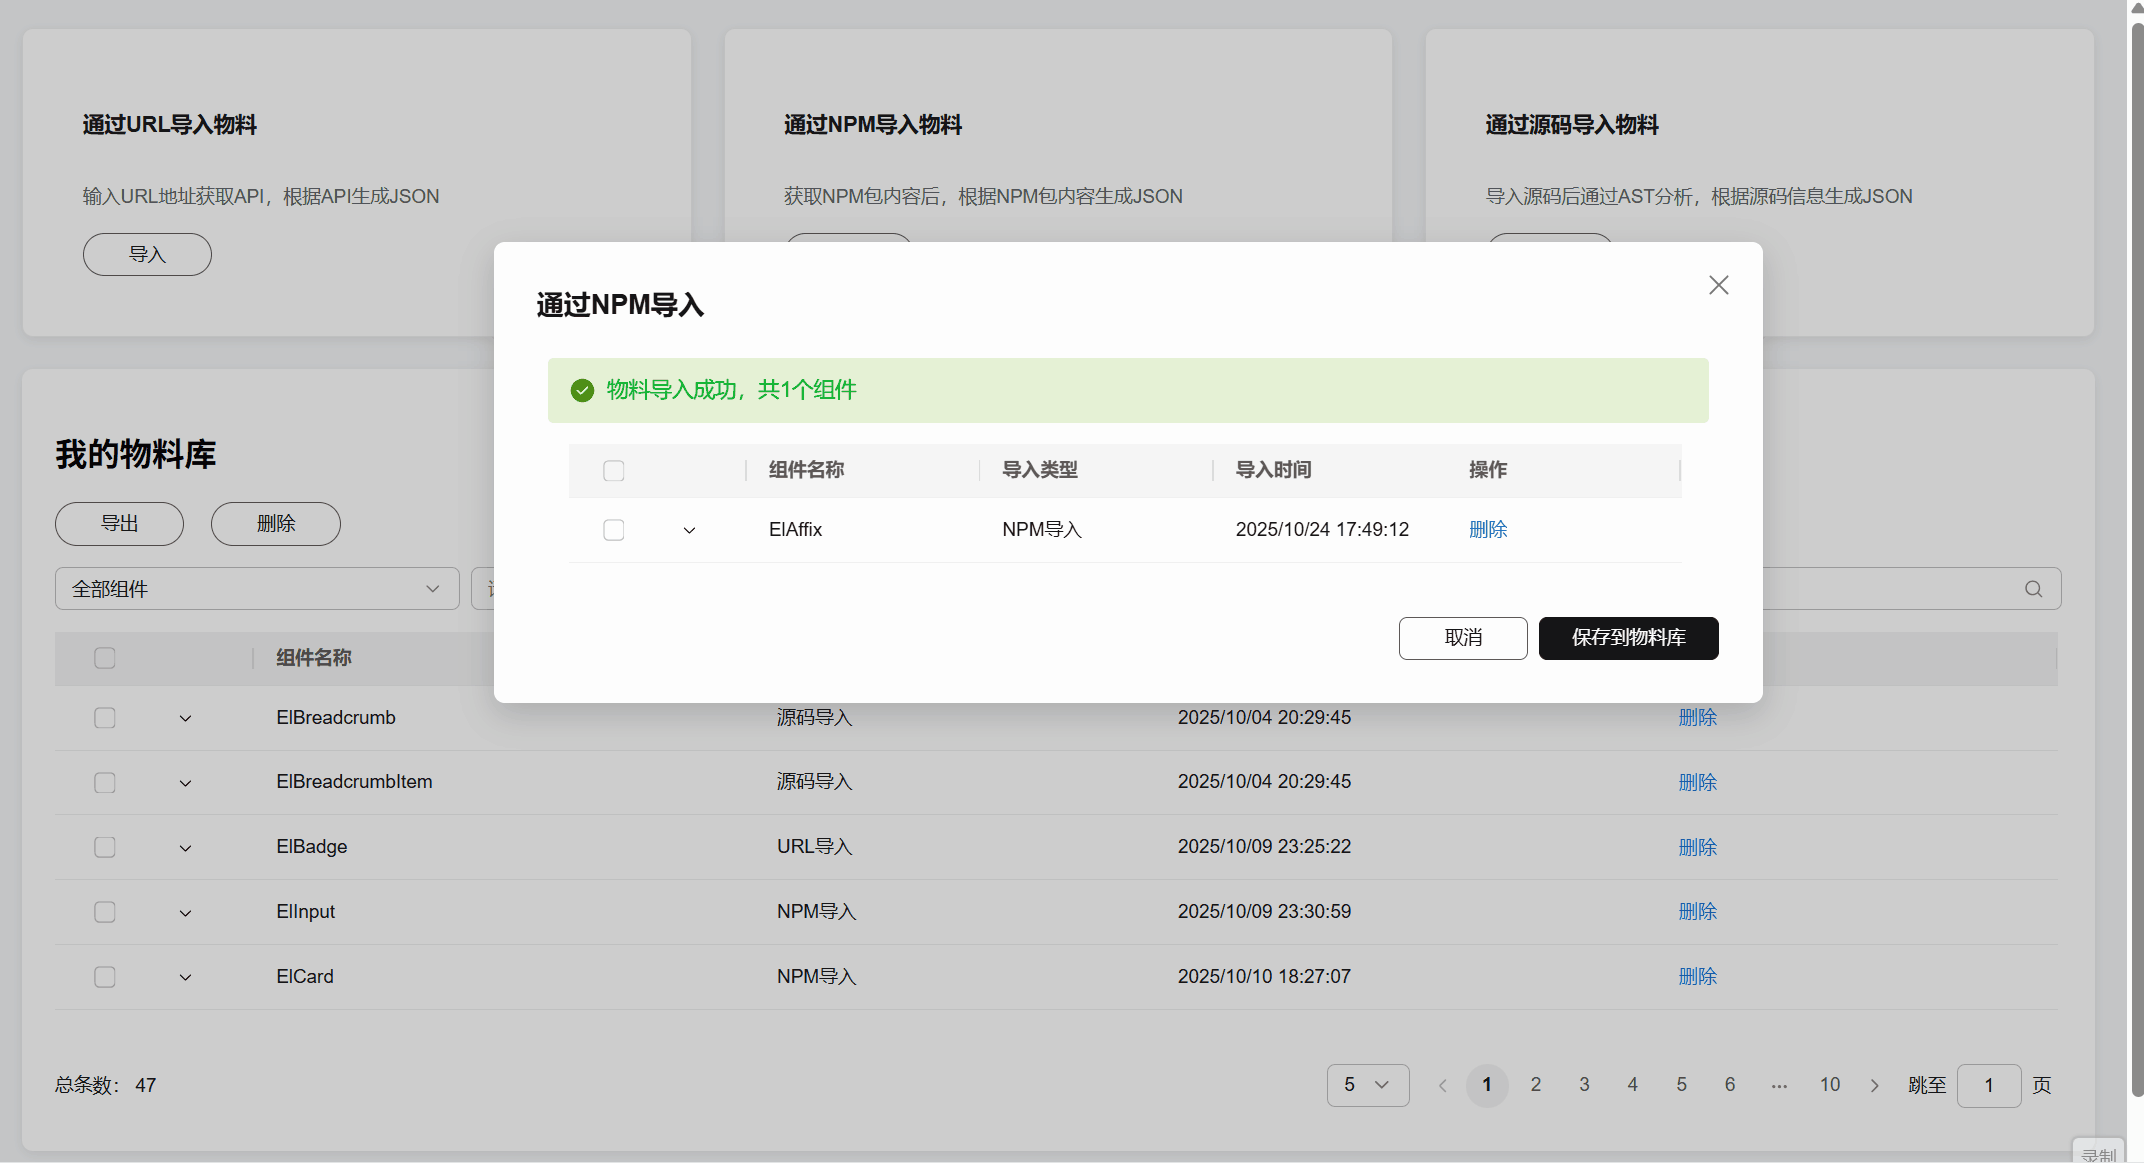Click the 跳至 page number input field
Screen dimensions: 2144x1163
click(1988, 1085)
